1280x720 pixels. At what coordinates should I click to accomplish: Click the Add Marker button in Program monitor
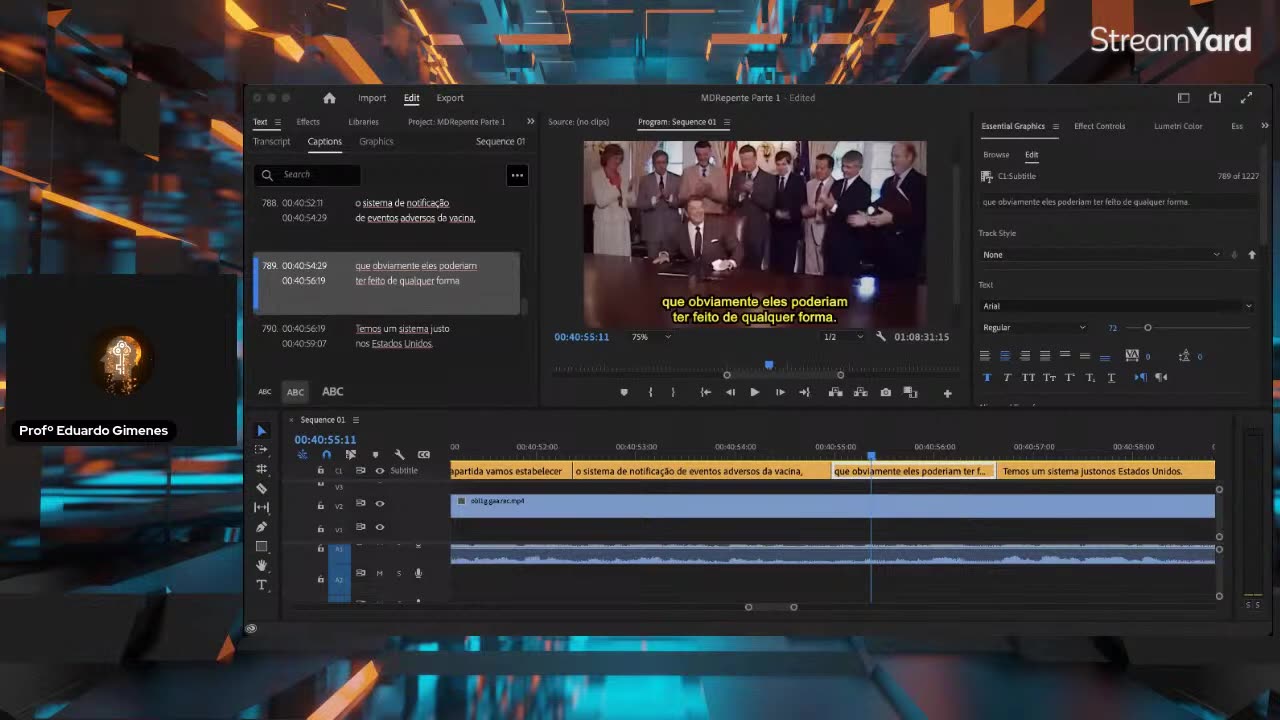coord(624,393)
